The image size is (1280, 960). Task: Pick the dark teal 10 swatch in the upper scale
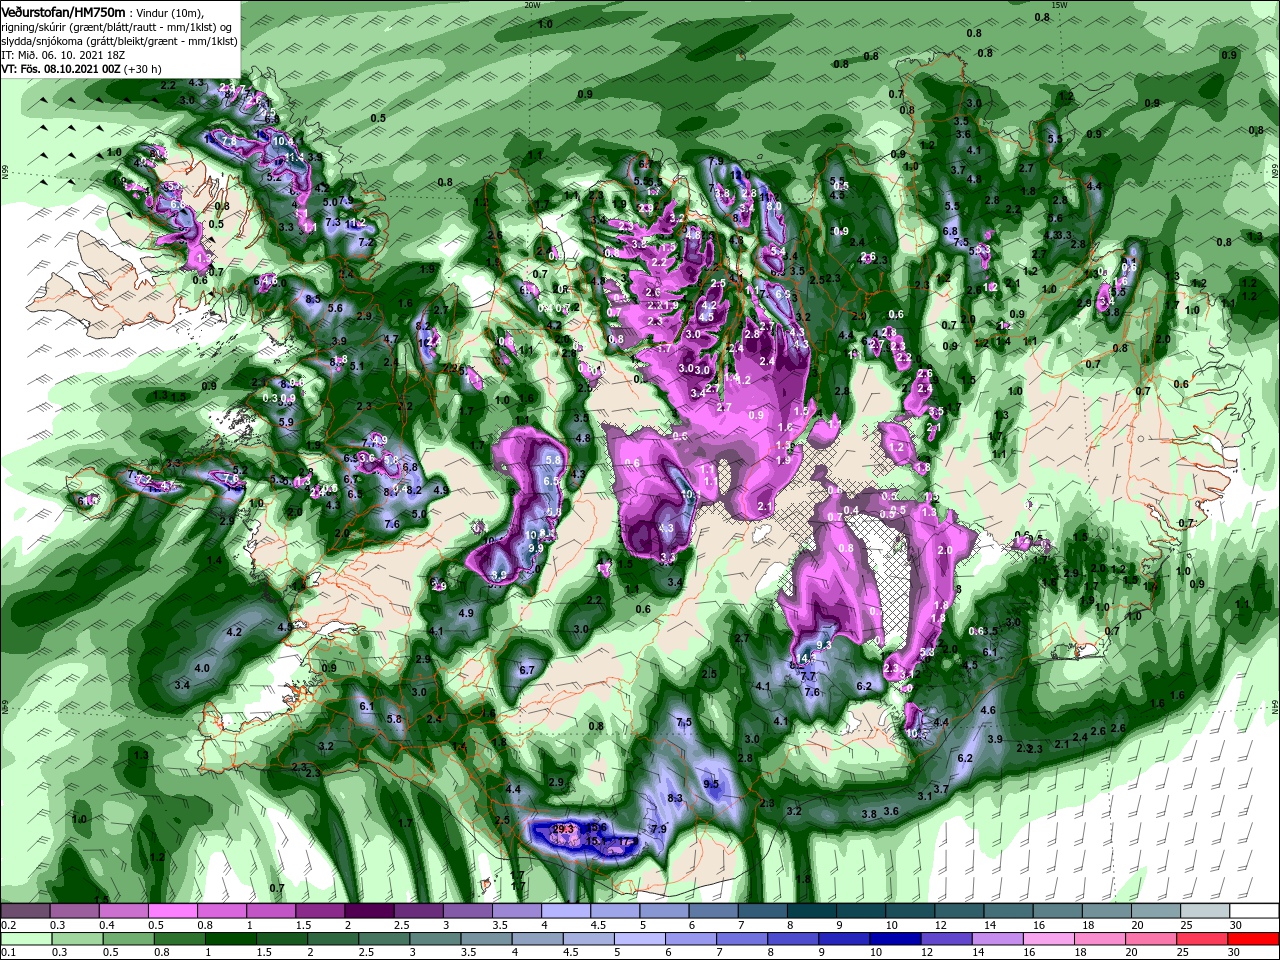tap(909, 911)
